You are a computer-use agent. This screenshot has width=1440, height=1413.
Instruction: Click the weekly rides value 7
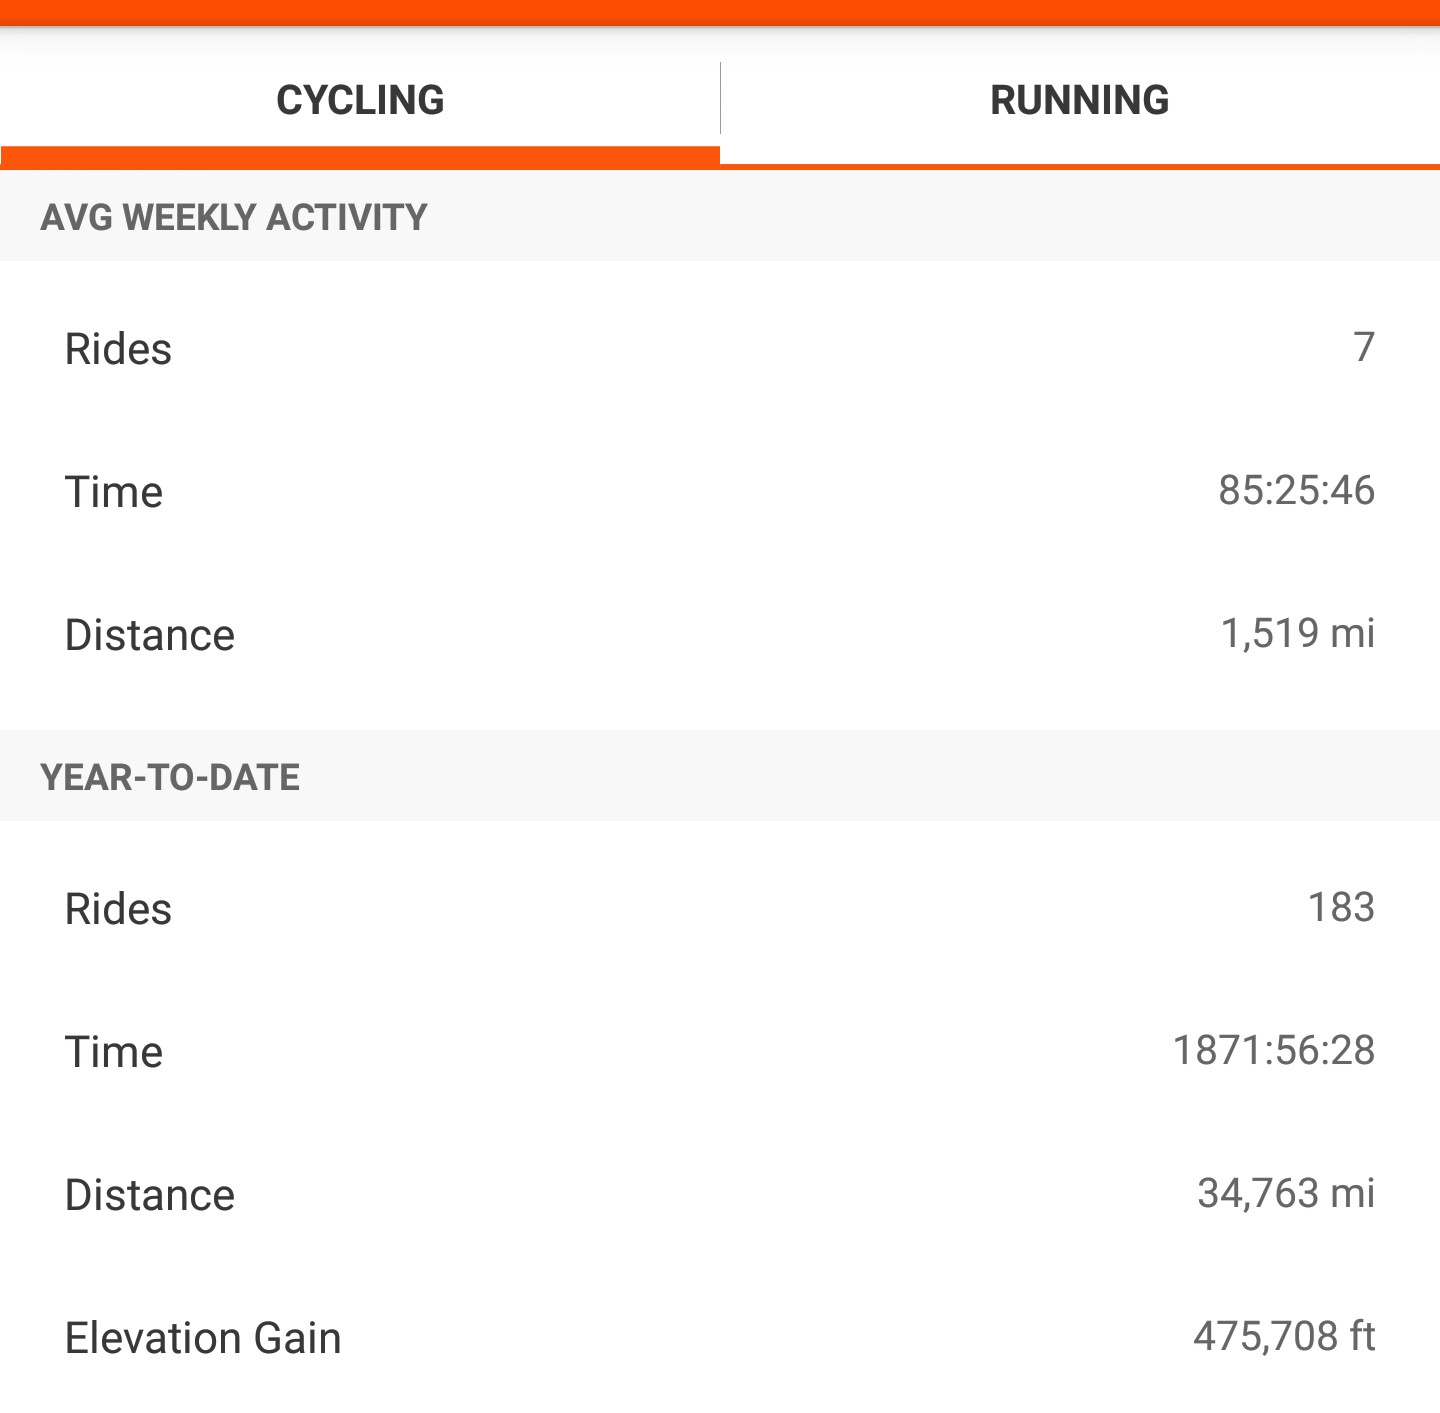[x=1364, y=347]
